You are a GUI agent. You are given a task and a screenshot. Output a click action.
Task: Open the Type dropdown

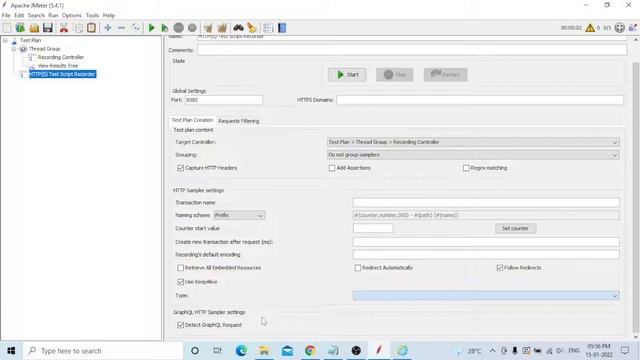coord(486,295)
